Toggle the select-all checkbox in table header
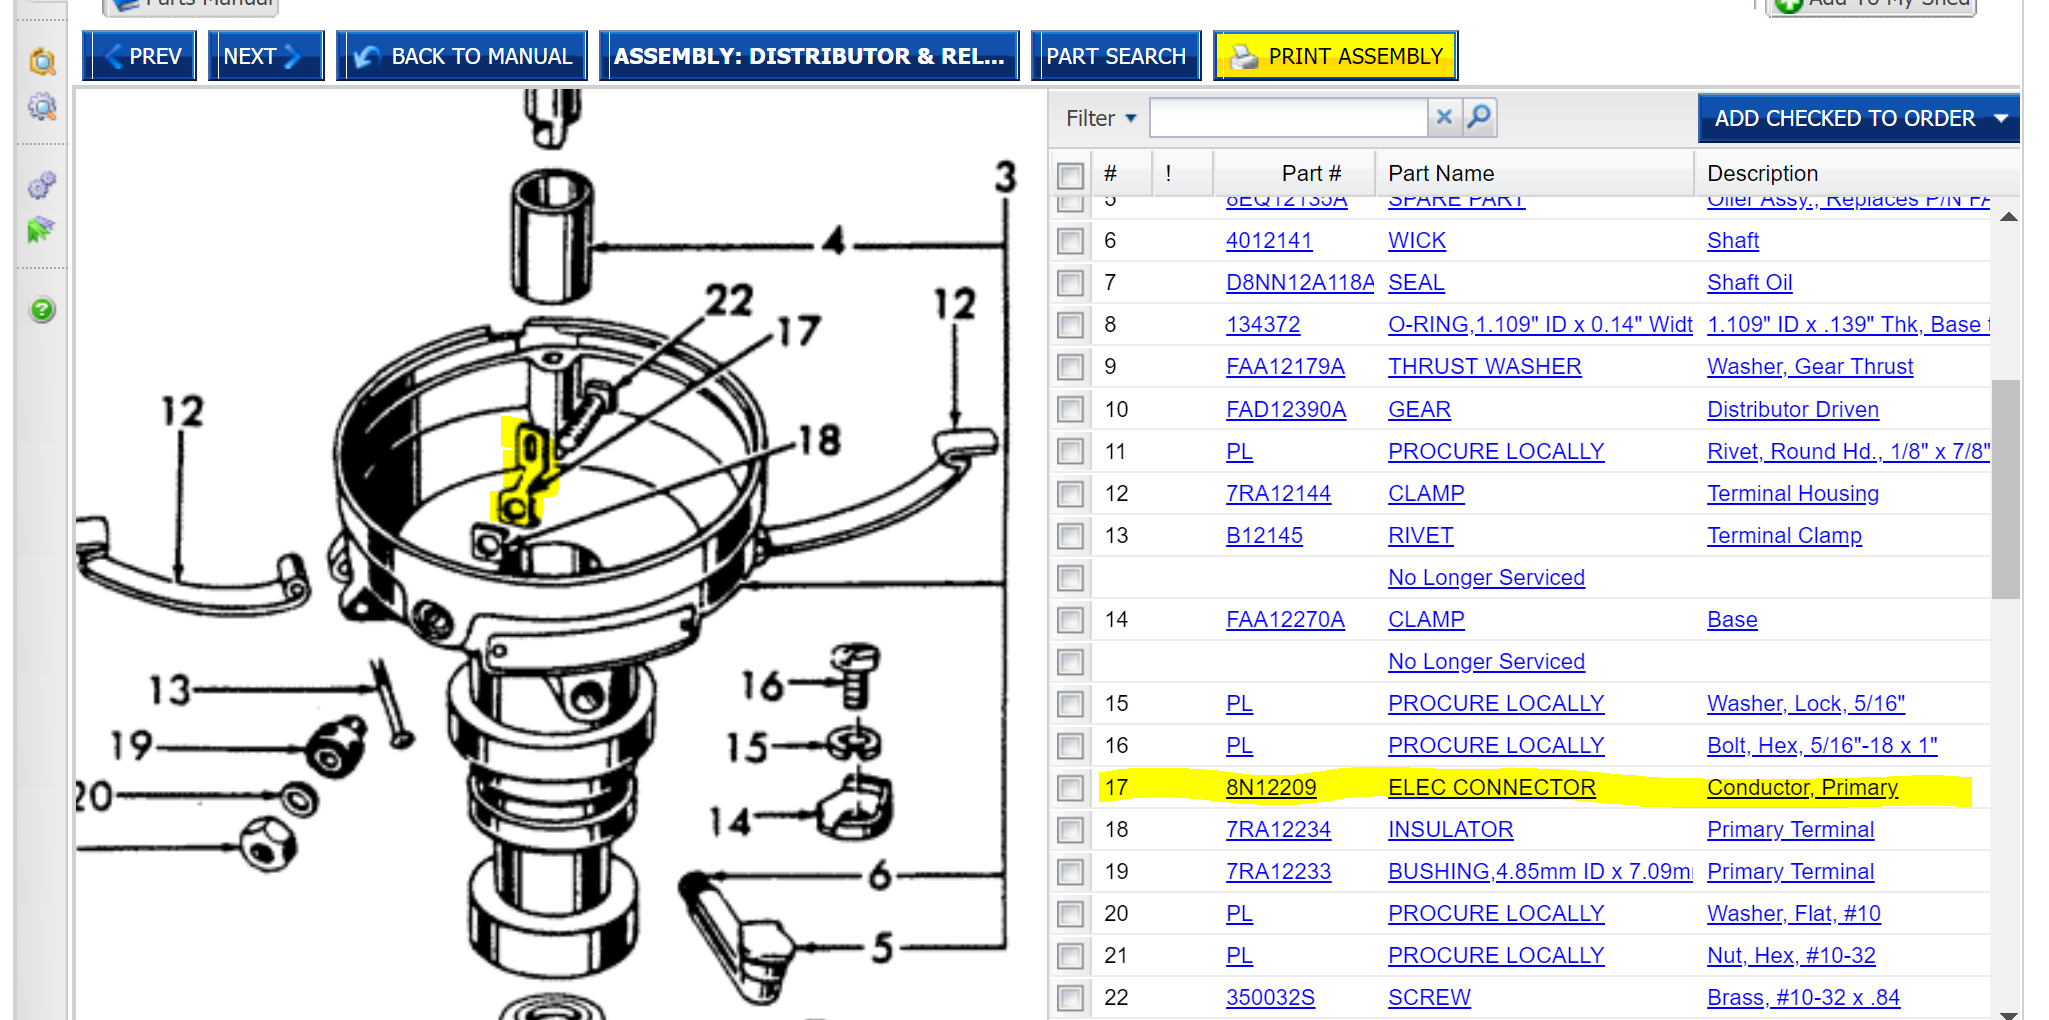This screenshot has height=1020, width=2049. 1070,175
